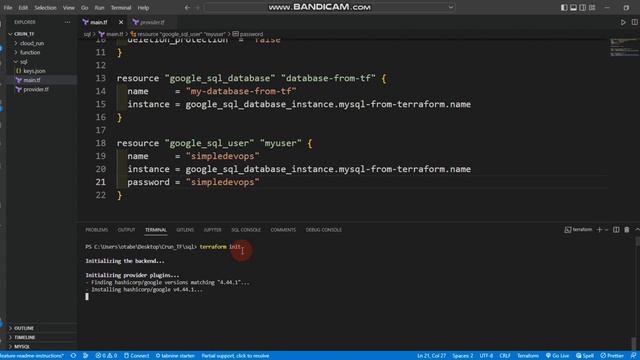
Task: Kill terminal with the trash icon
Action: (627, 229)
